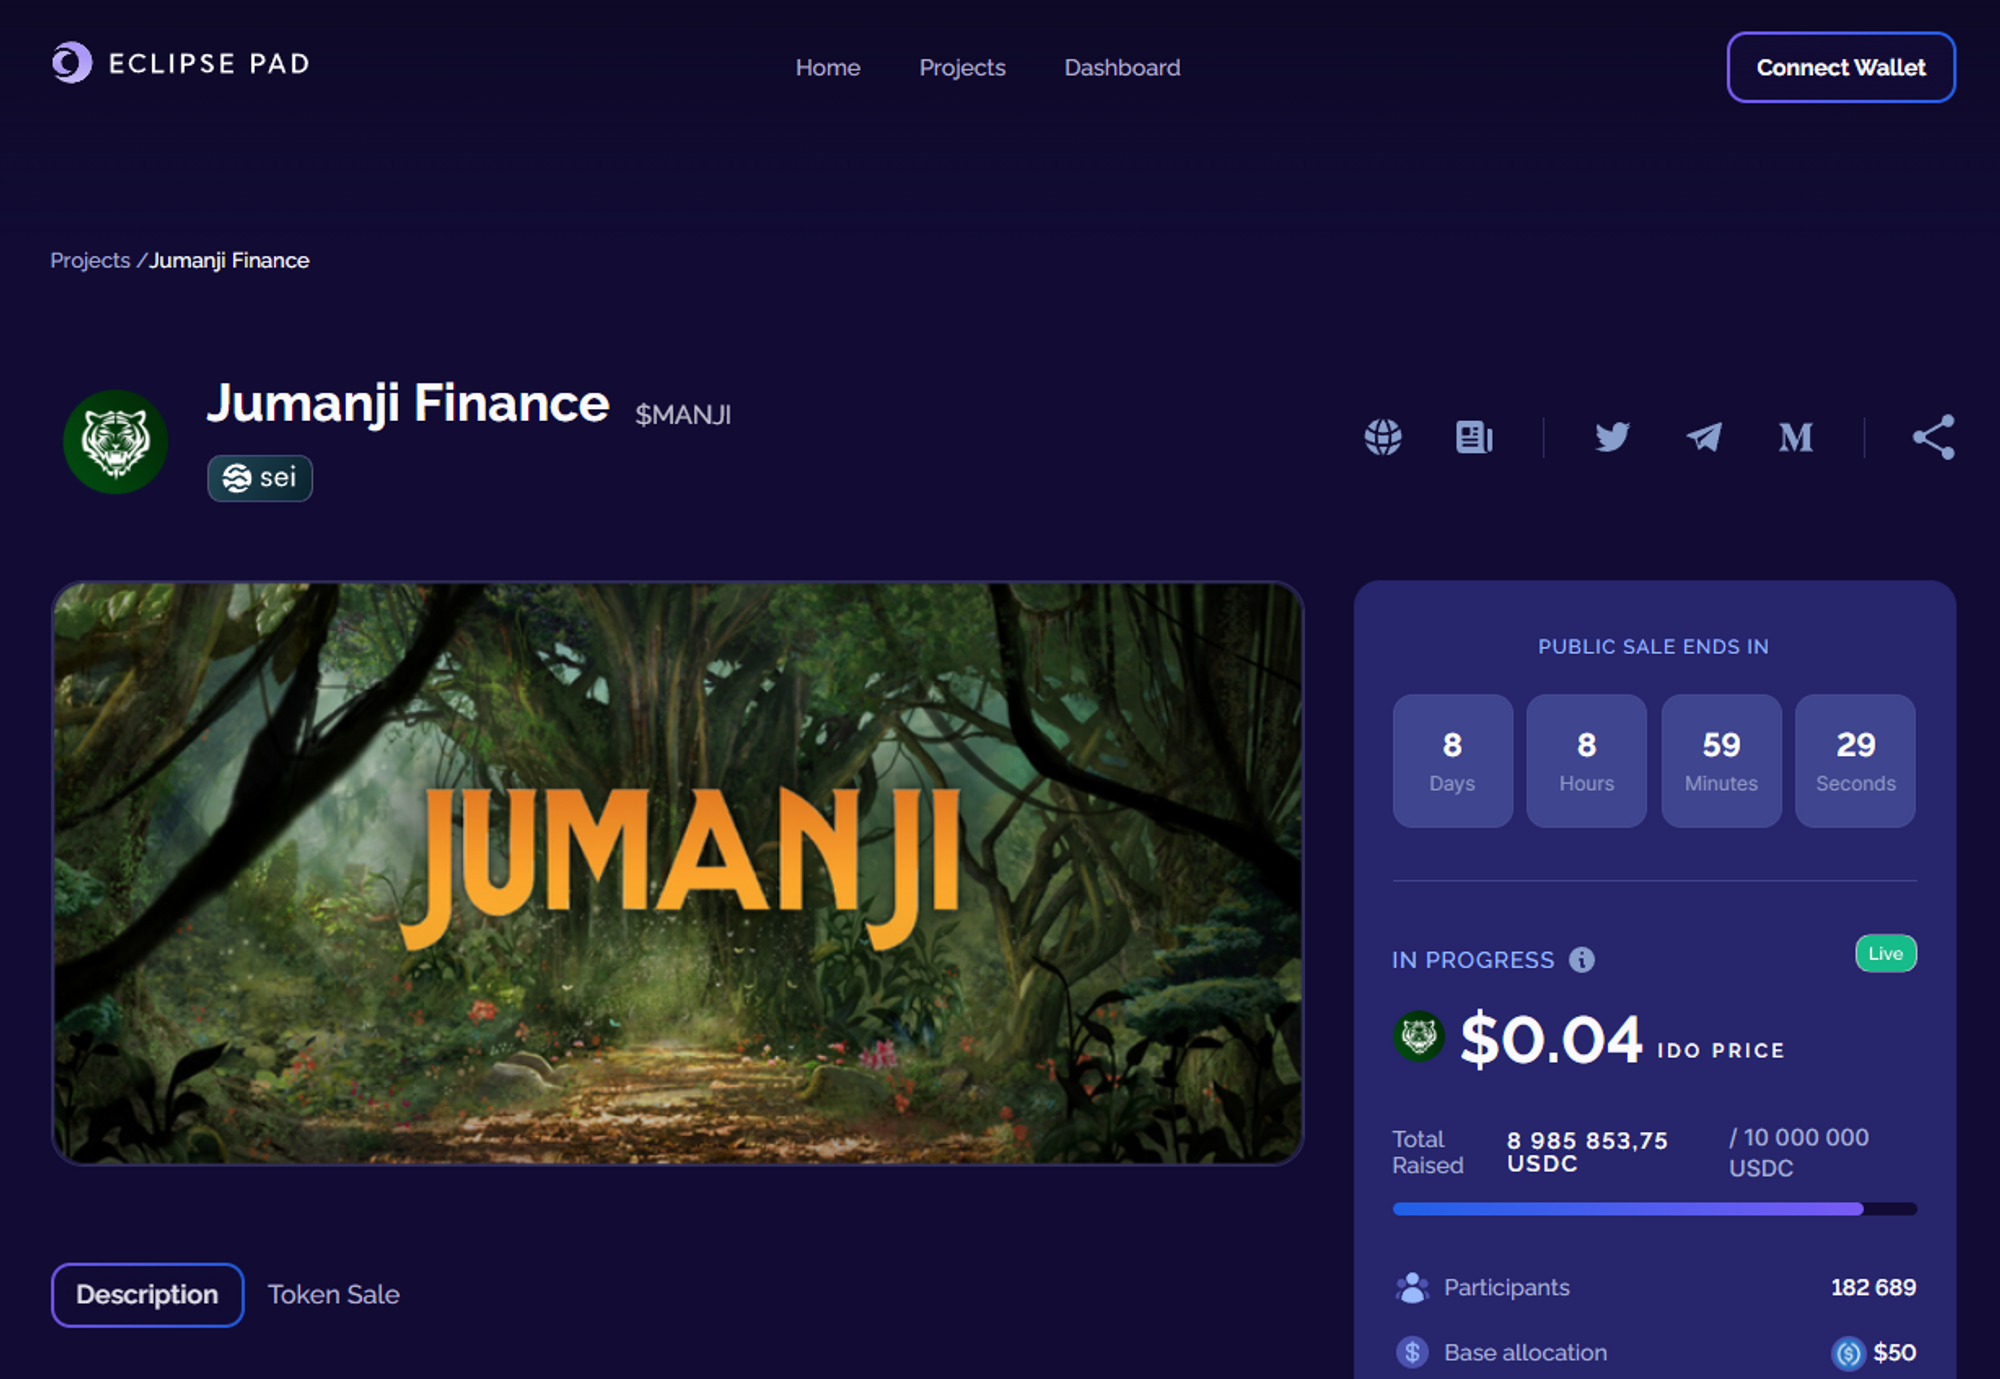Switch to the Token Sale tab
2000x1379 pixels.
[x=333, y=1294]
